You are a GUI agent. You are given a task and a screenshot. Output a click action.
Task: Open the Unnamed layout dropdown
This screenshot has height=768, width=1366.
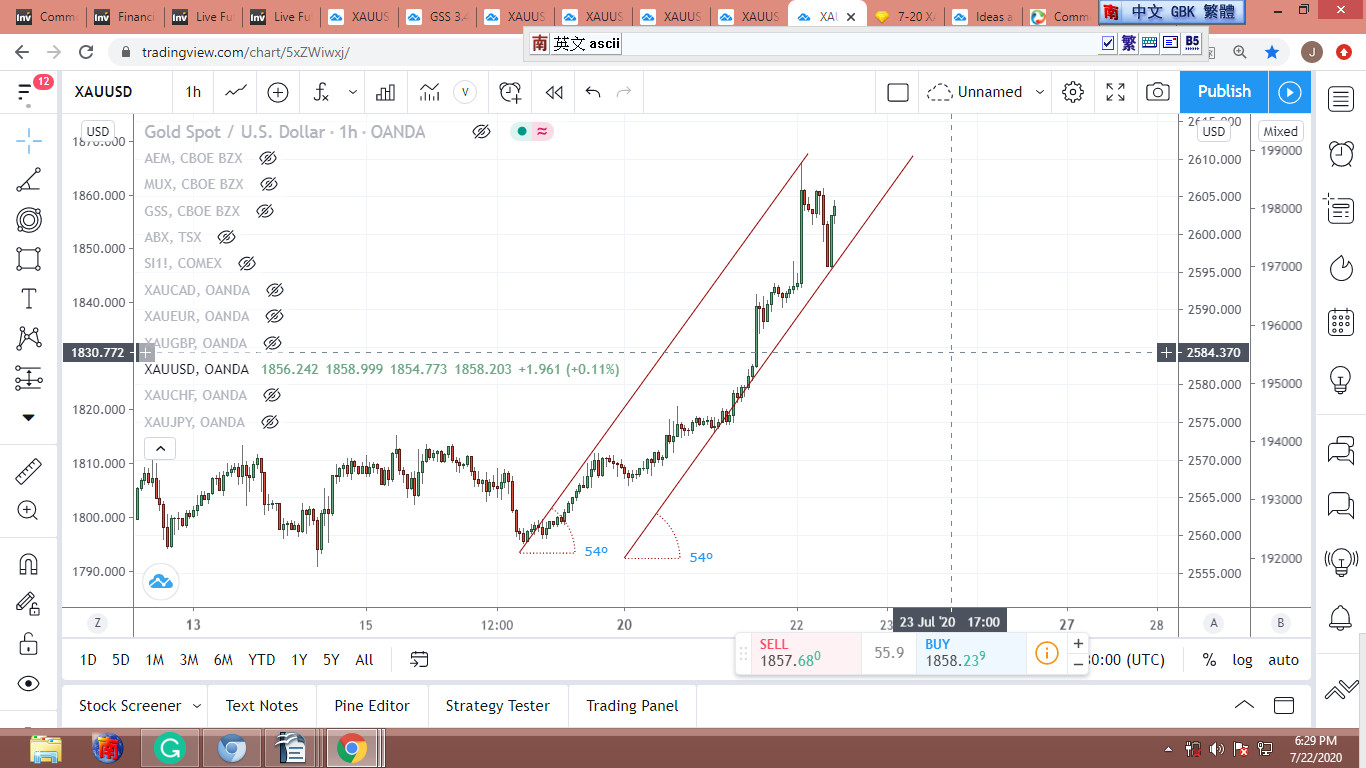986,92
